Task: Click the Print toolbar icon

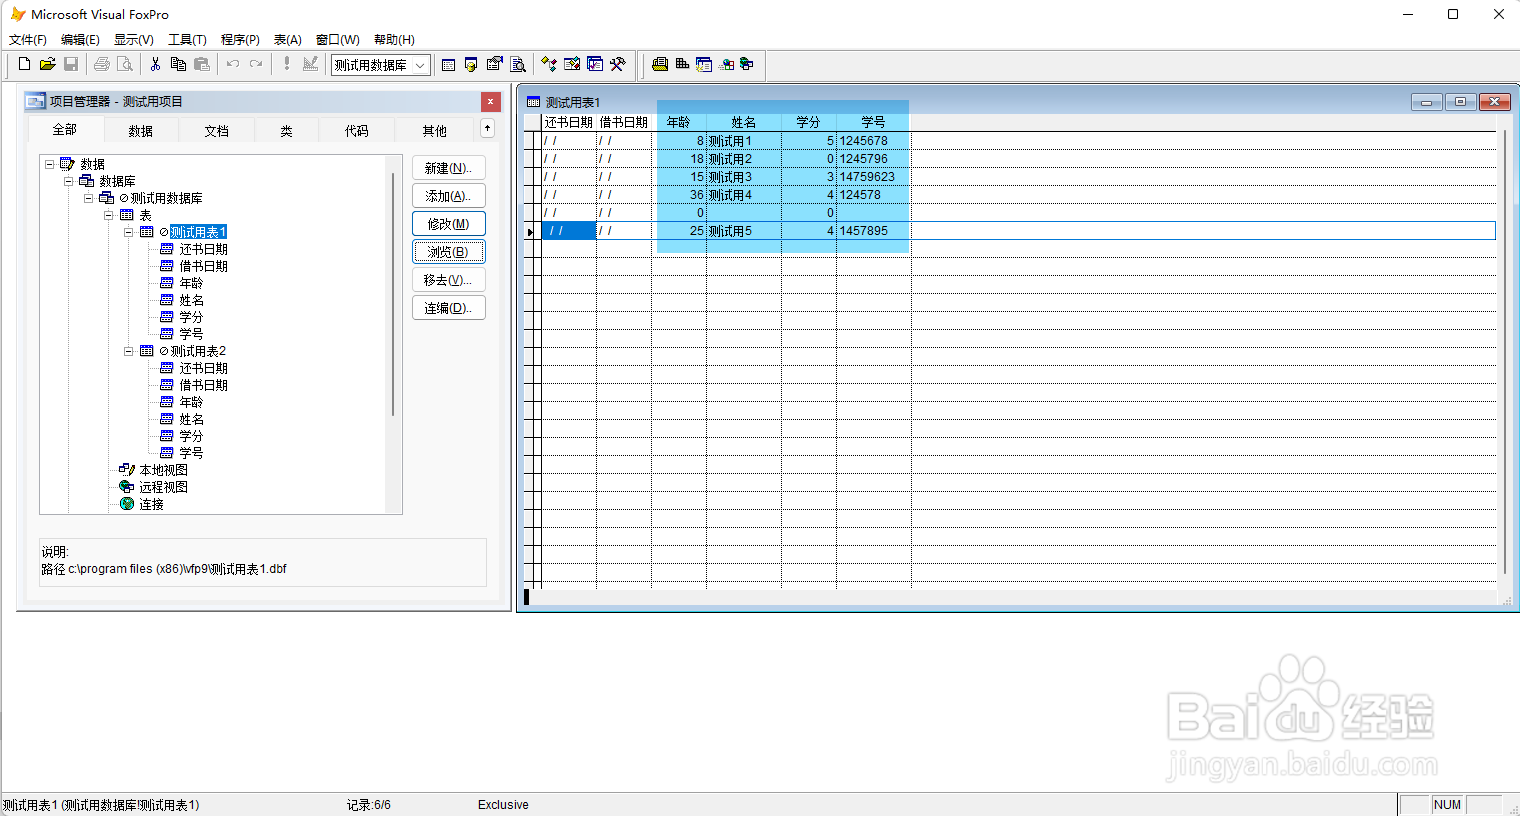Action: point(101,64)
